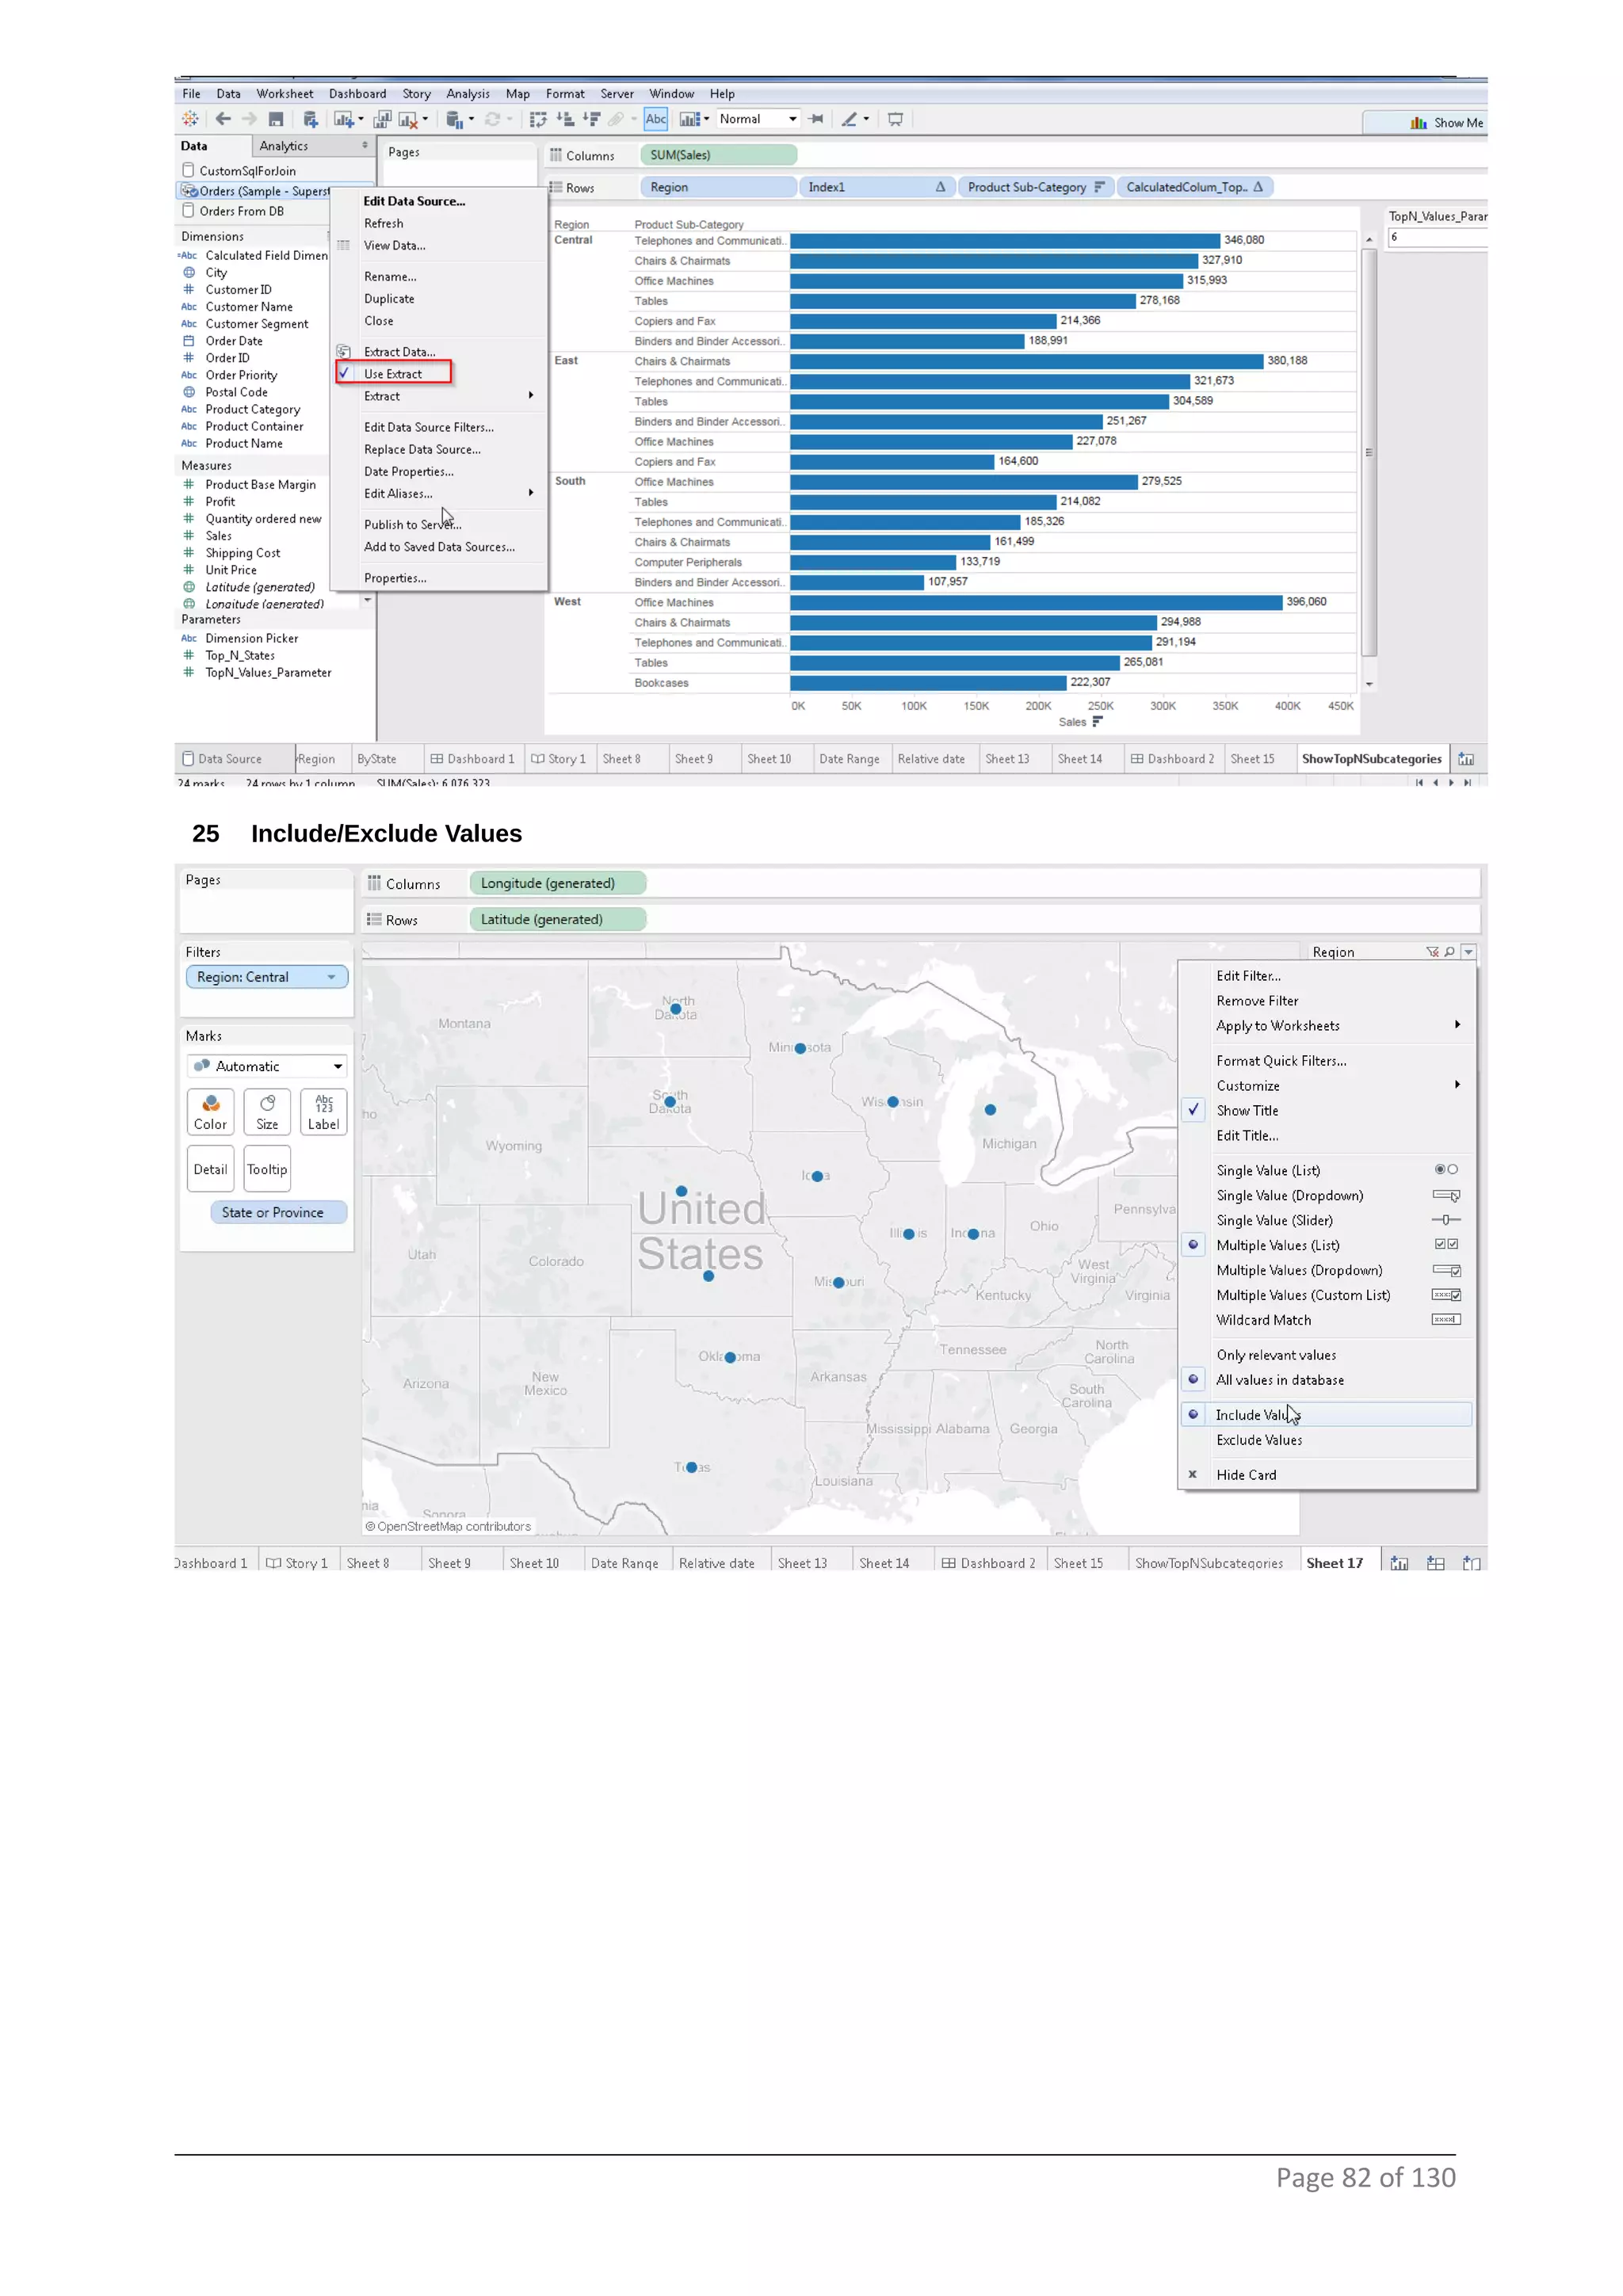Open Show Me chart panel
Viewport: 1623px width, 2296px height.
click(1445, 123)
